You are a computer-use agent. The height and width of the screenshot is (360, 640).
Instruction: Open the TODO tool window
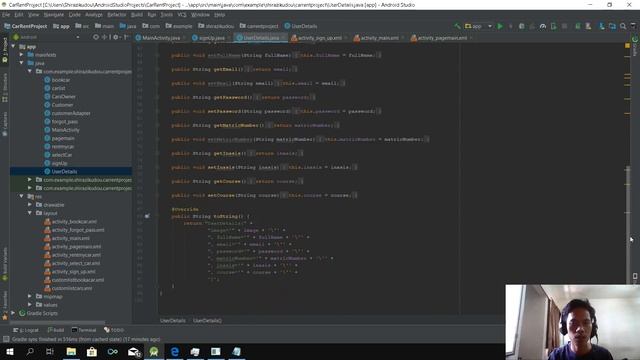click(114, 330)
